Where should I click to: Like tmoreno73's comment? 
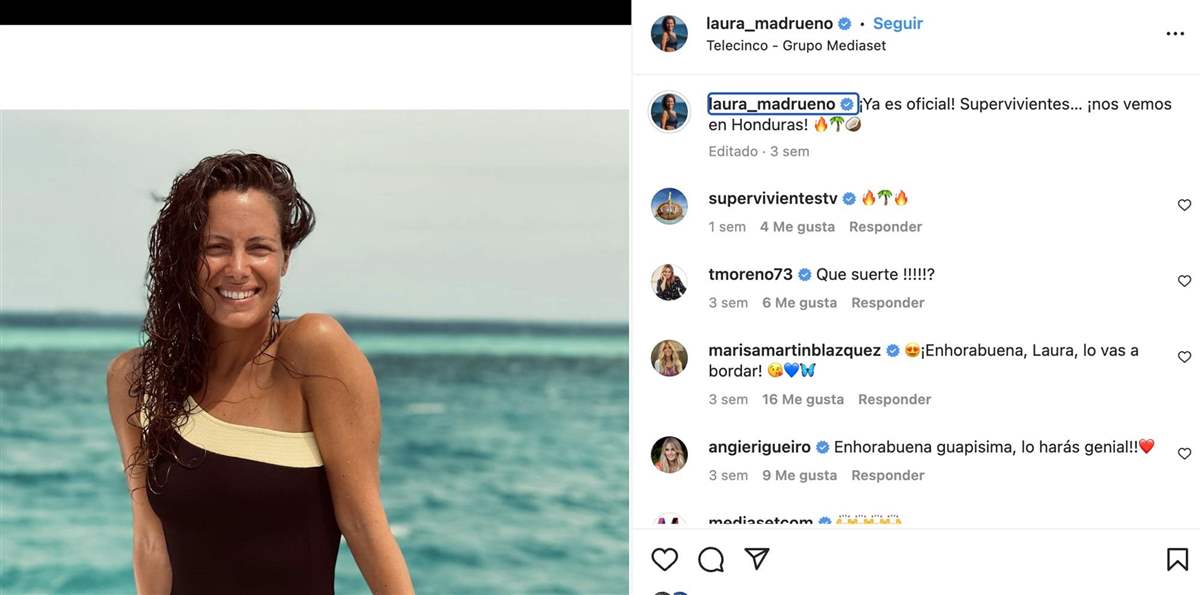click(1184, 281)
